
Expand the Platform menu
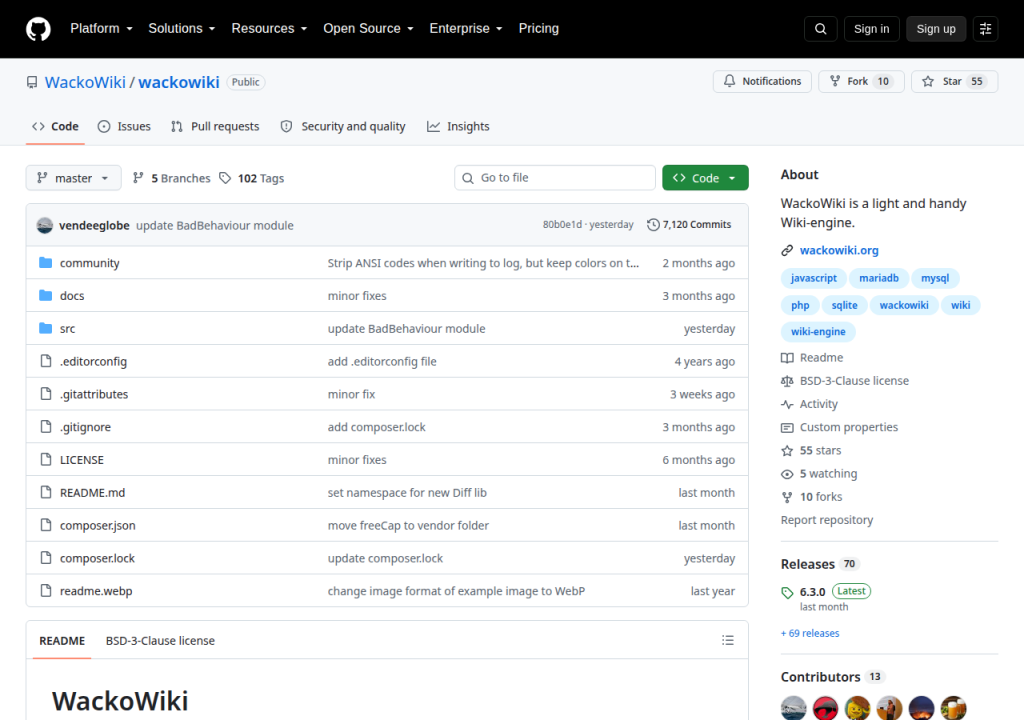[x=101, y=28]
